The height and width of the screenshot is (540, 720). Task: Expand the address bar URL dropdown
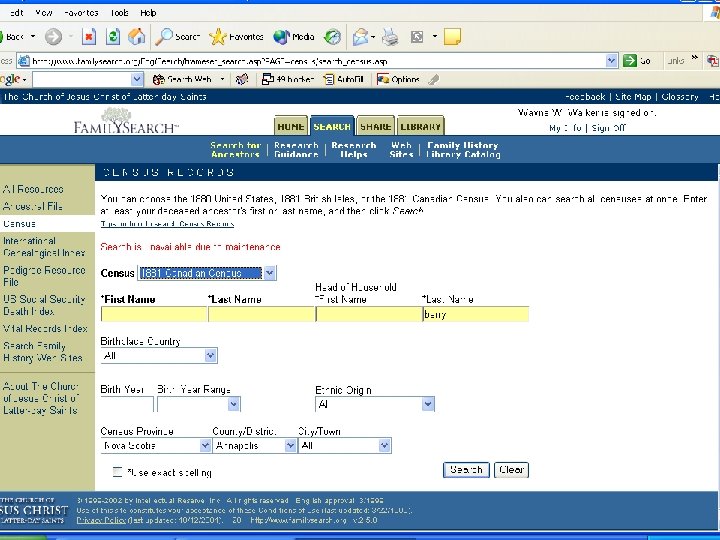[611, 61]
